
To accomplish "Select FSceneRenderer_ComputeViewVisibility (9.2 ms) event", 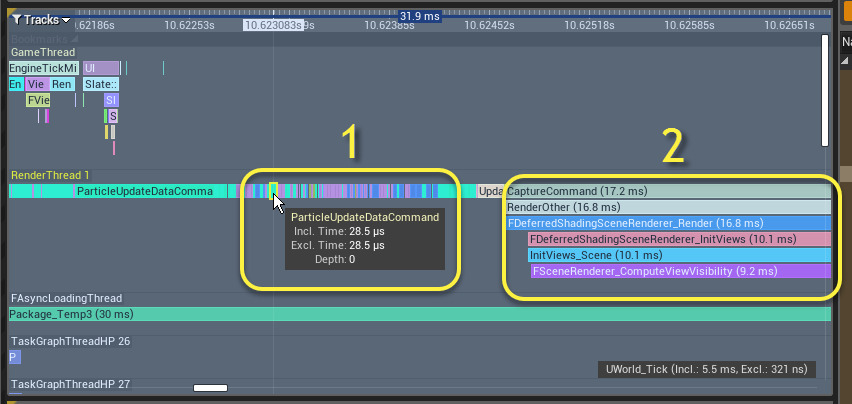I will (x=681, y=271).
